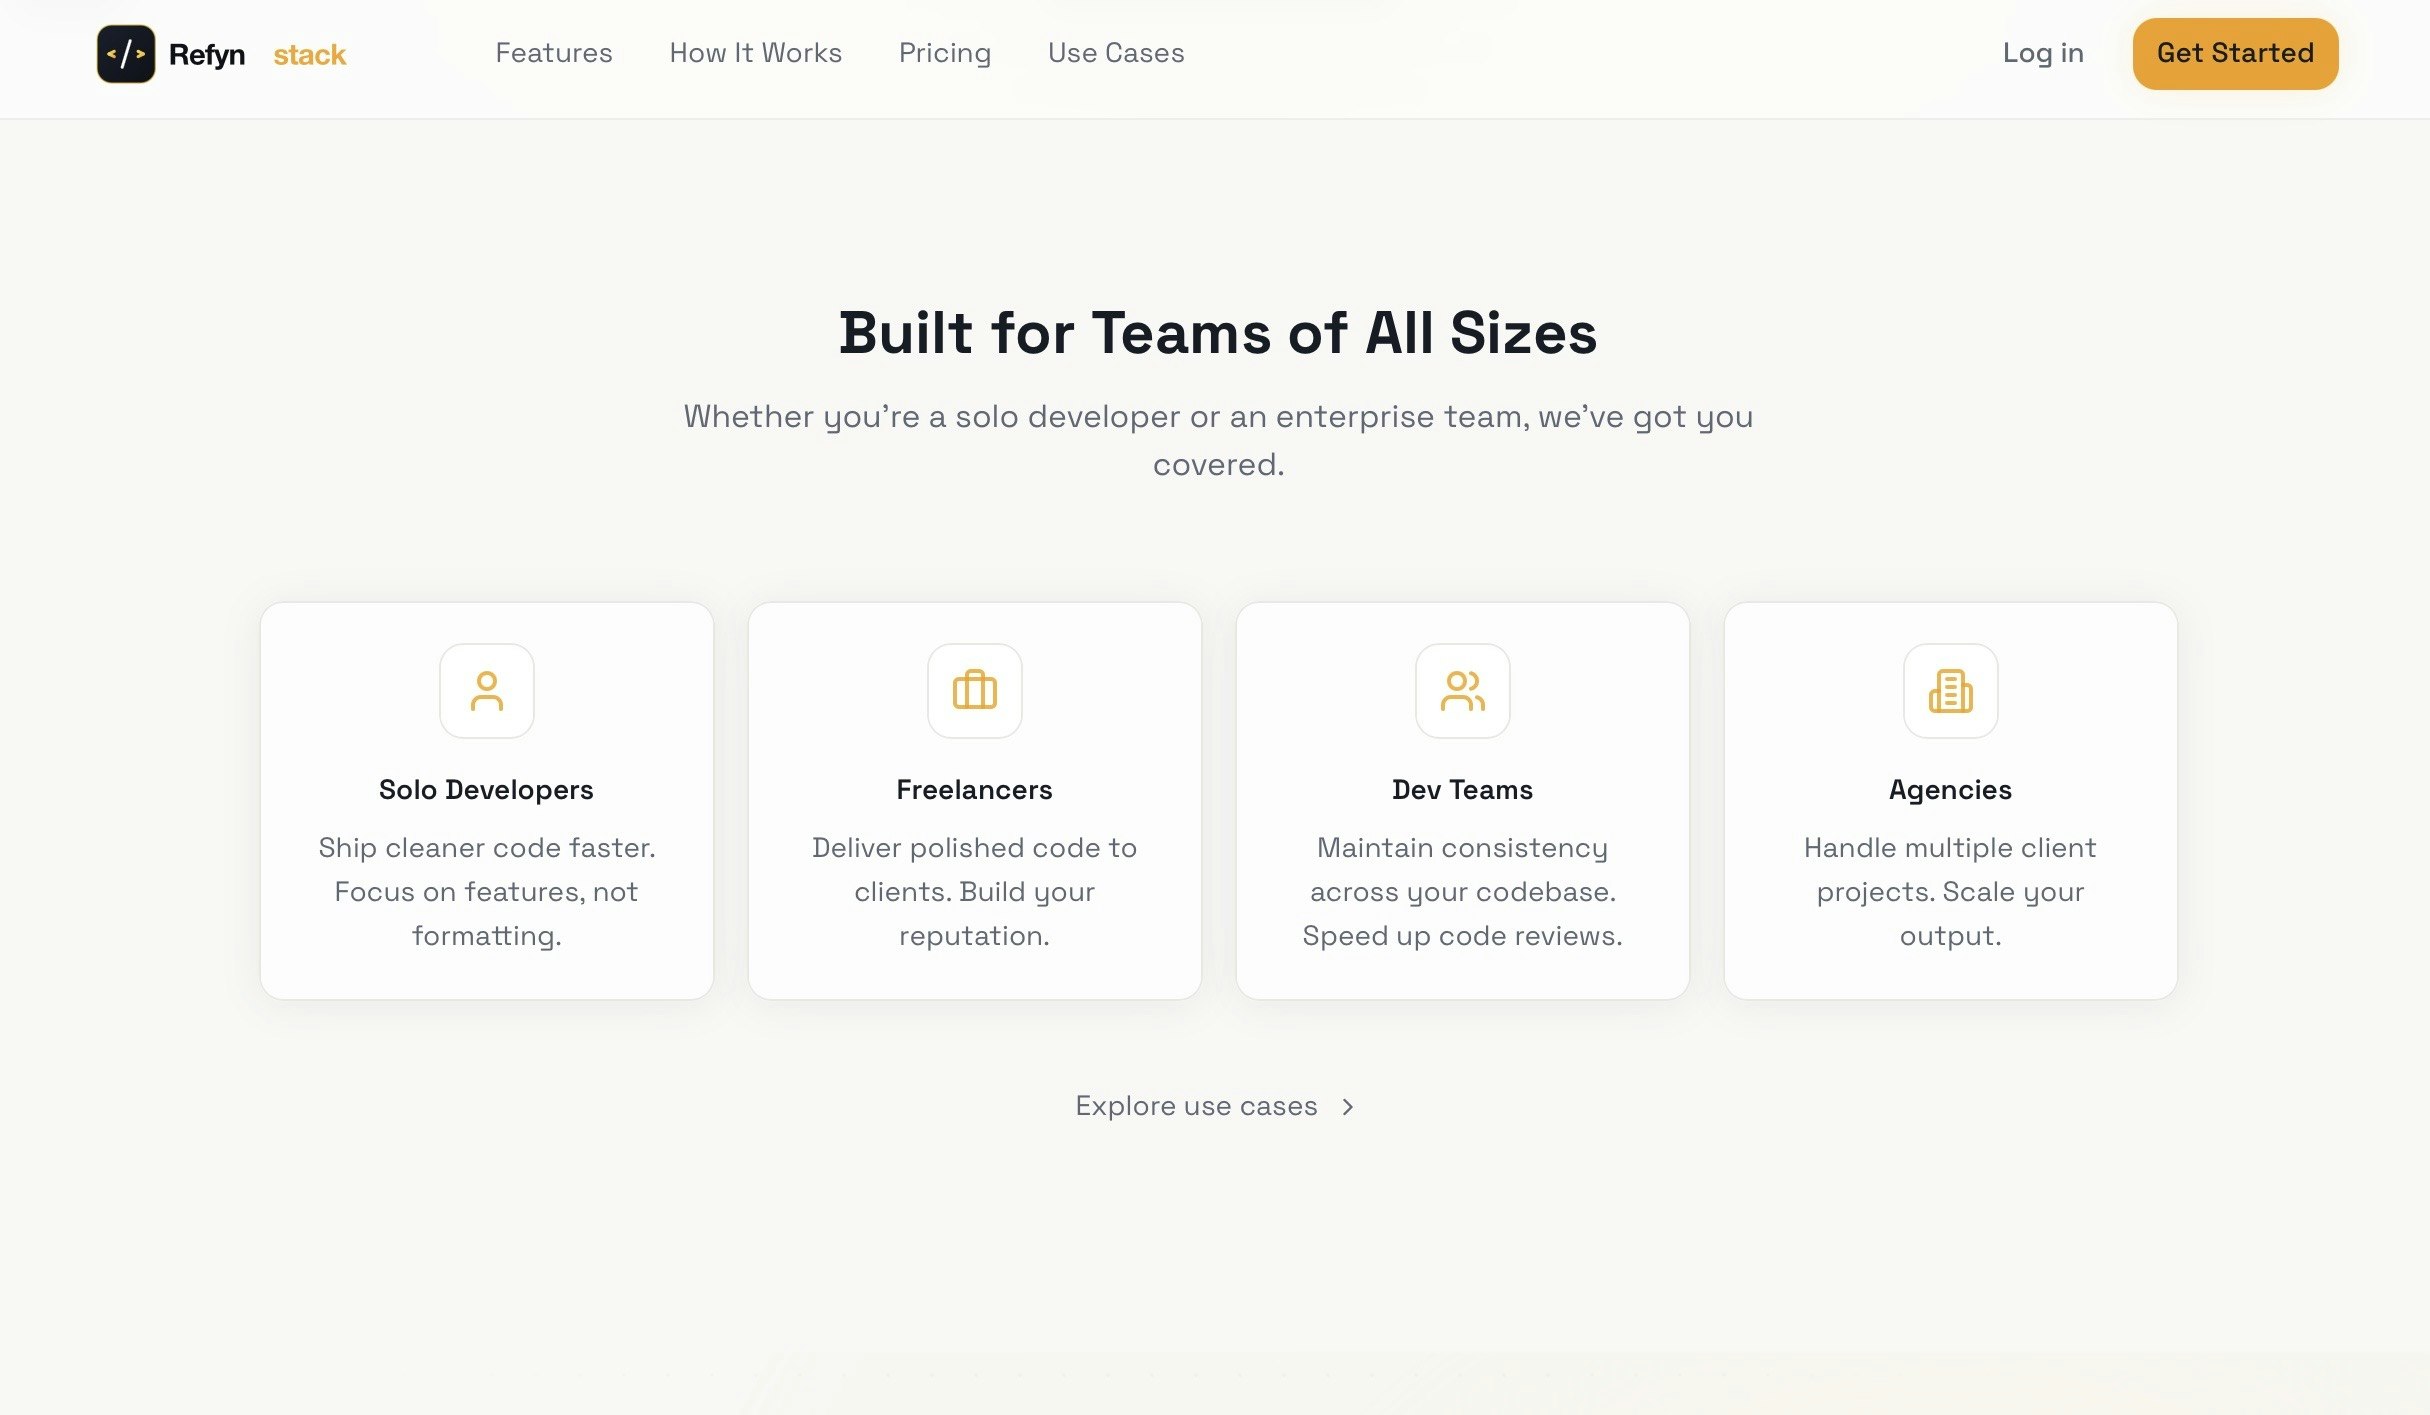Click the orange stack text in the logo
Viewport: 2430px width, 1415px height.
click(309, 53)
